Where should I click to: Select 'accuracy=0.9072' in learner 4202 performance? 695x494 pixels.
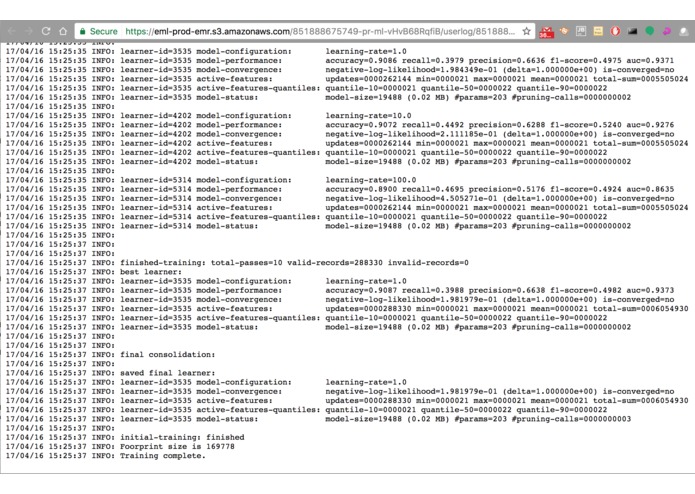click(361, 125)
